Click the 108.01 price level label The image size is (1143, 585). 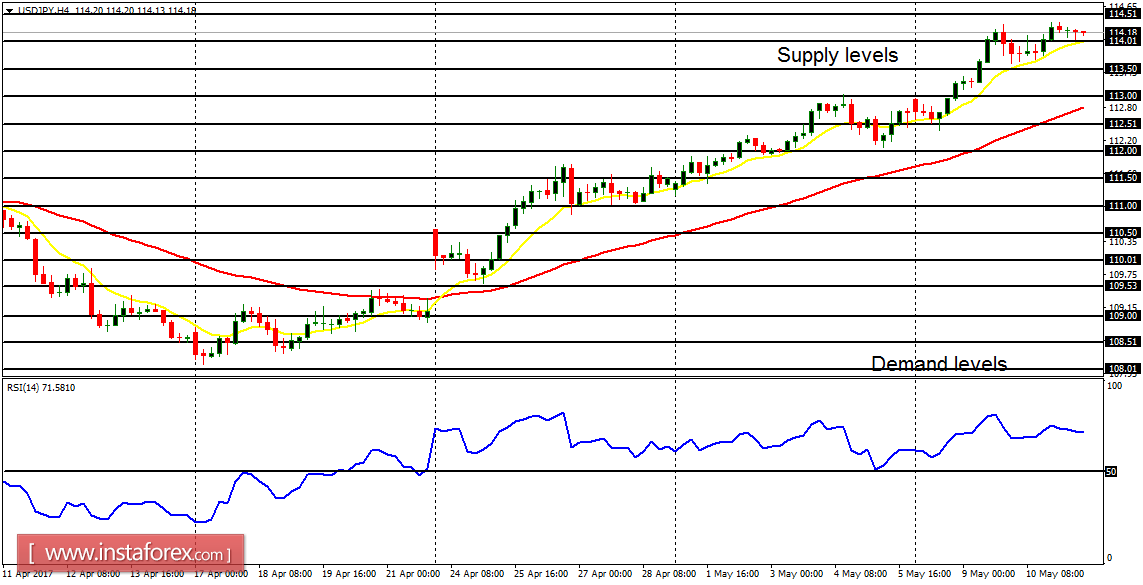[1123, 369]
